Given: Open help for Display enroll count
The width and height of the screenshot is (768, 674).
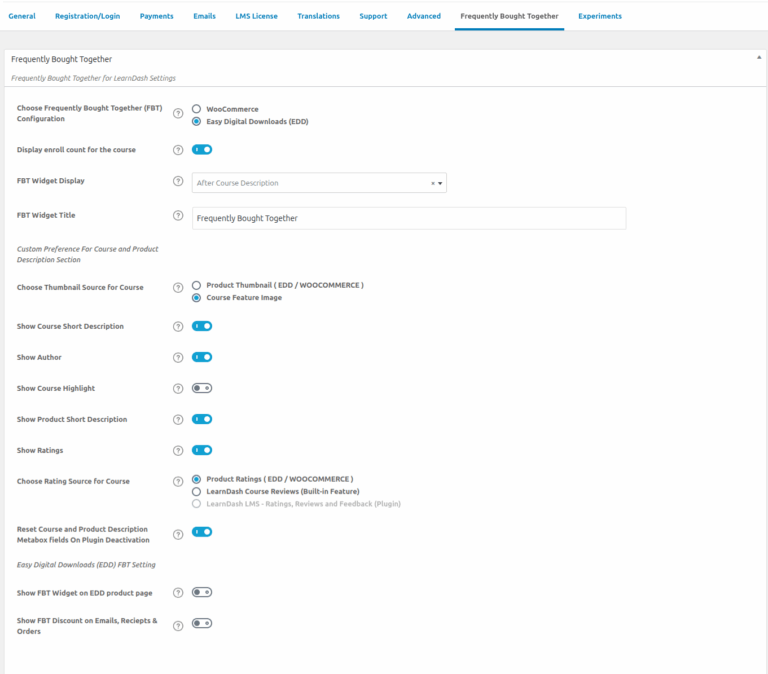Looking at the screenshot, I should 178,150.
